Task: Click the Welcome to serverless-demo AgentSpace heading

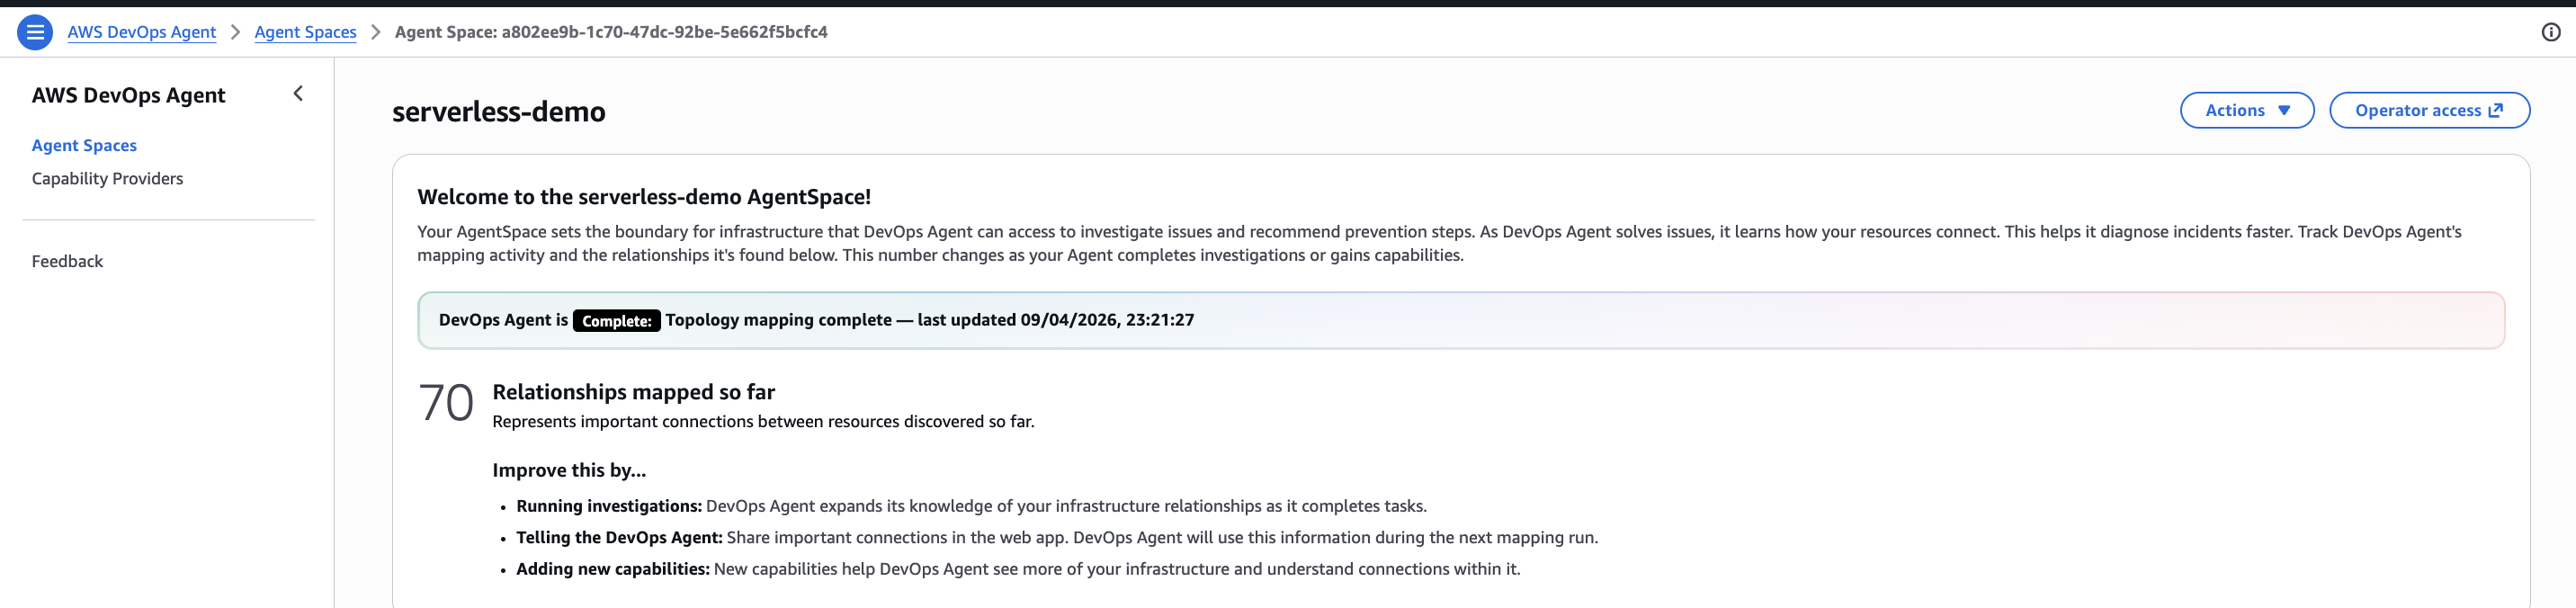Action: tap(643, 197)
